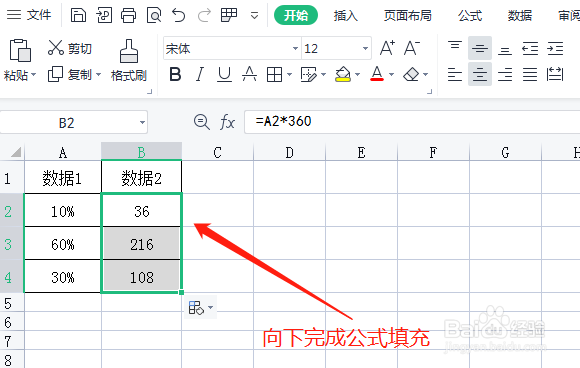This screenshot has height=368, width=580.
Task: Increase font size with A+ icon
Action: (387, 48)
